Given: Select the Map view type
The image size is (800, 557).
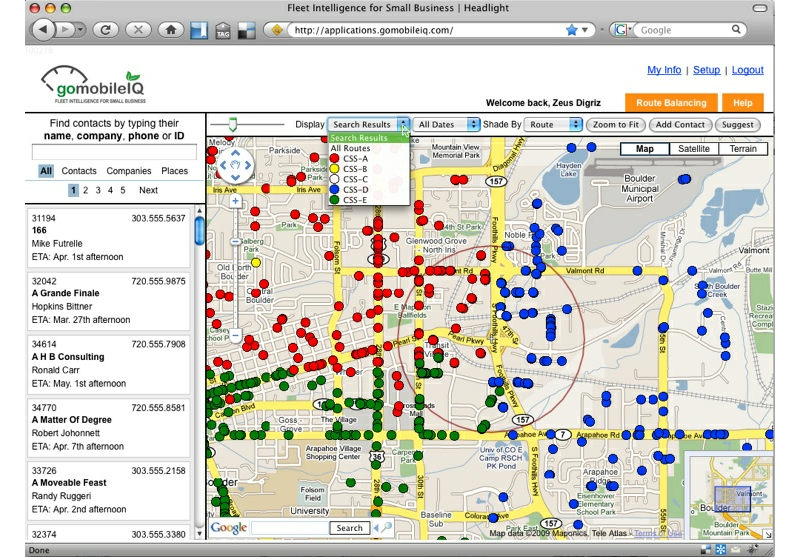Looking at the screenshot, I should pyautogui.click(x=645, y=149).
